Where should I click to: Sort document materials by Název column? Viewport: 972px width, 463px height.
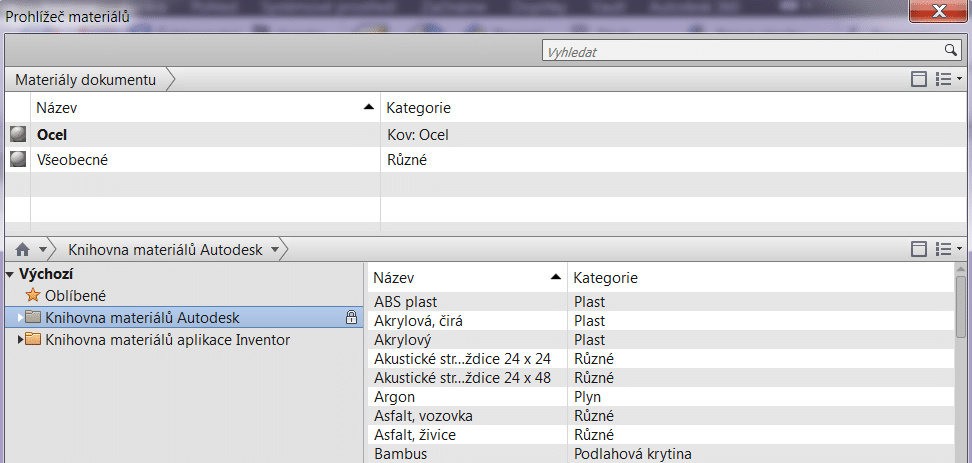point(205,108)
